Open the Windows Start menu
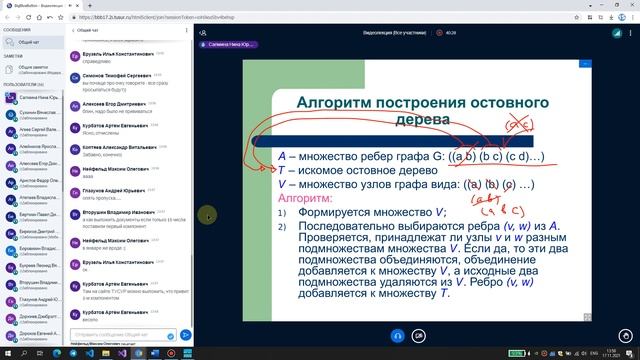The width and height of the screenshot is (640, 360). [8, 353]
